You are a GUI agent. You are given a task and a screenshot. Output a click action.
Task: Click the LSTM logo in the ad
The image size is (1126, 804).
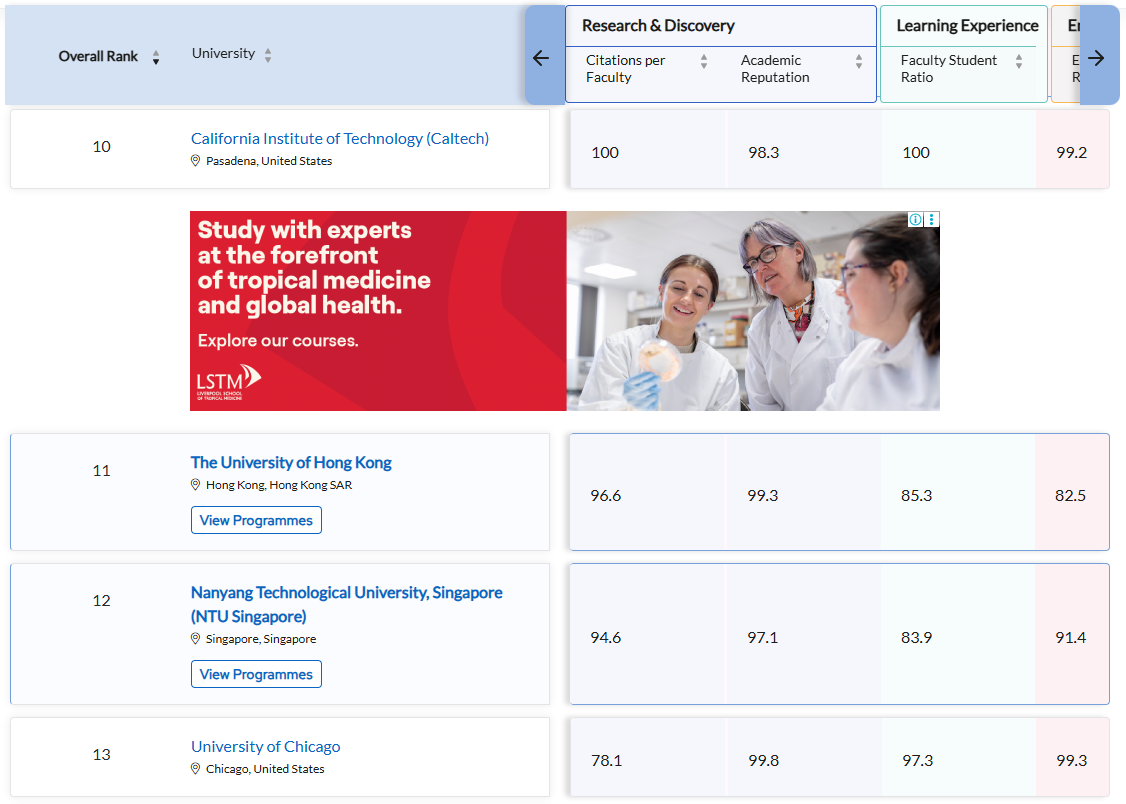point(229,381)
